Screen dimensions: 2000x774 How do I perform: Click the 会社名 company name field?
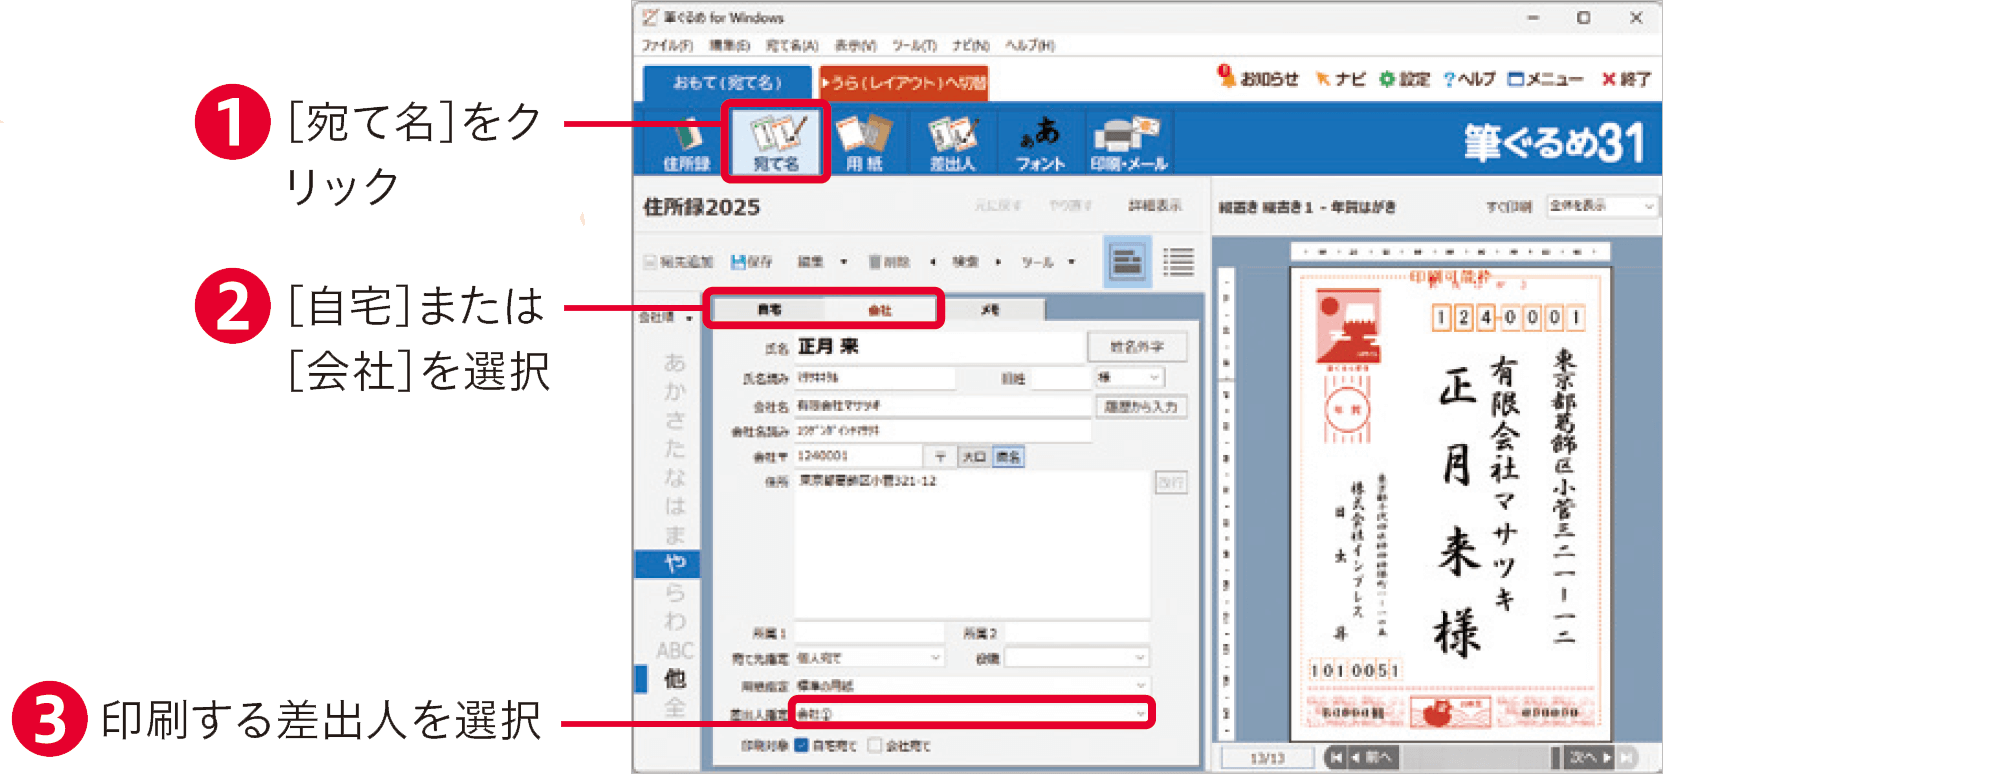pos(942,406)
